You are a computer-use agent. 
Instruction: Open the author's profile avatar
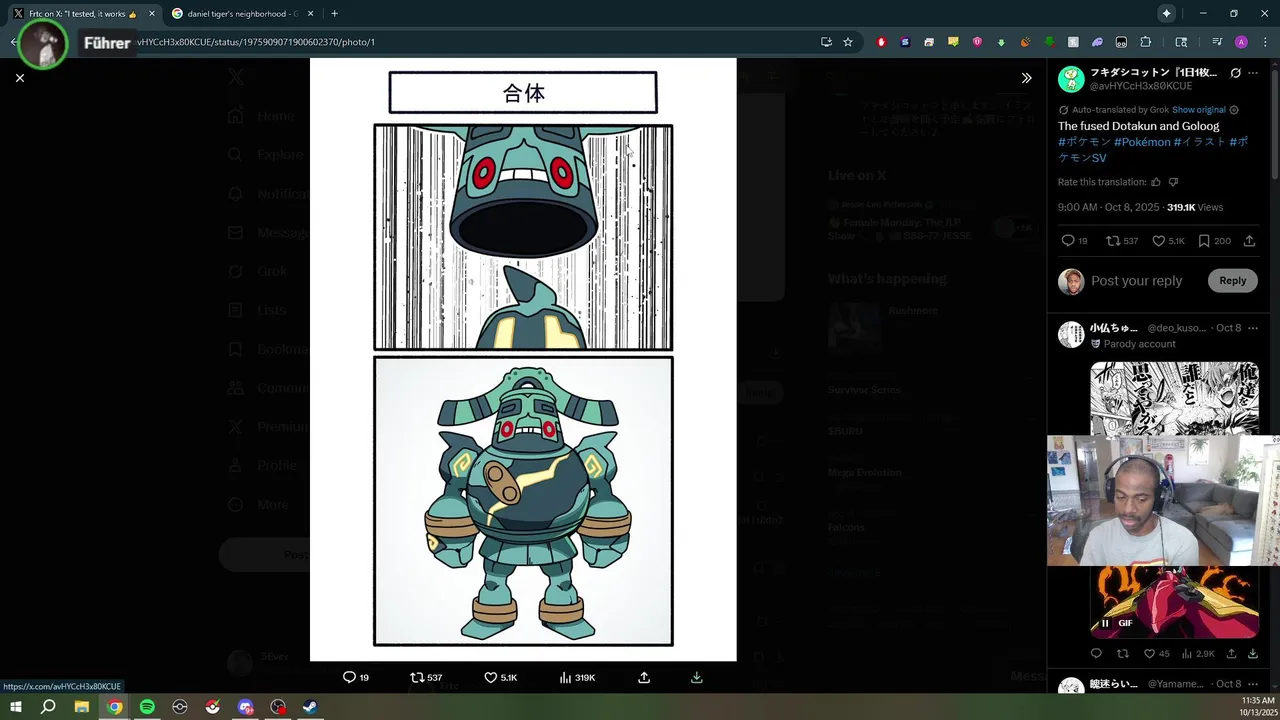[1071, 79]
